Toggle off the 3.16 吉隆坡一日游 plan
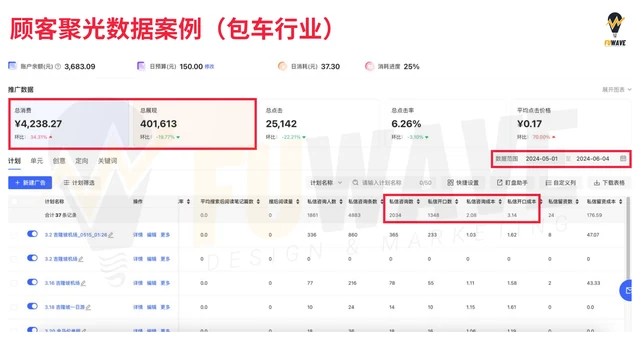Viewport: 640px width, 360px height. 32,307
